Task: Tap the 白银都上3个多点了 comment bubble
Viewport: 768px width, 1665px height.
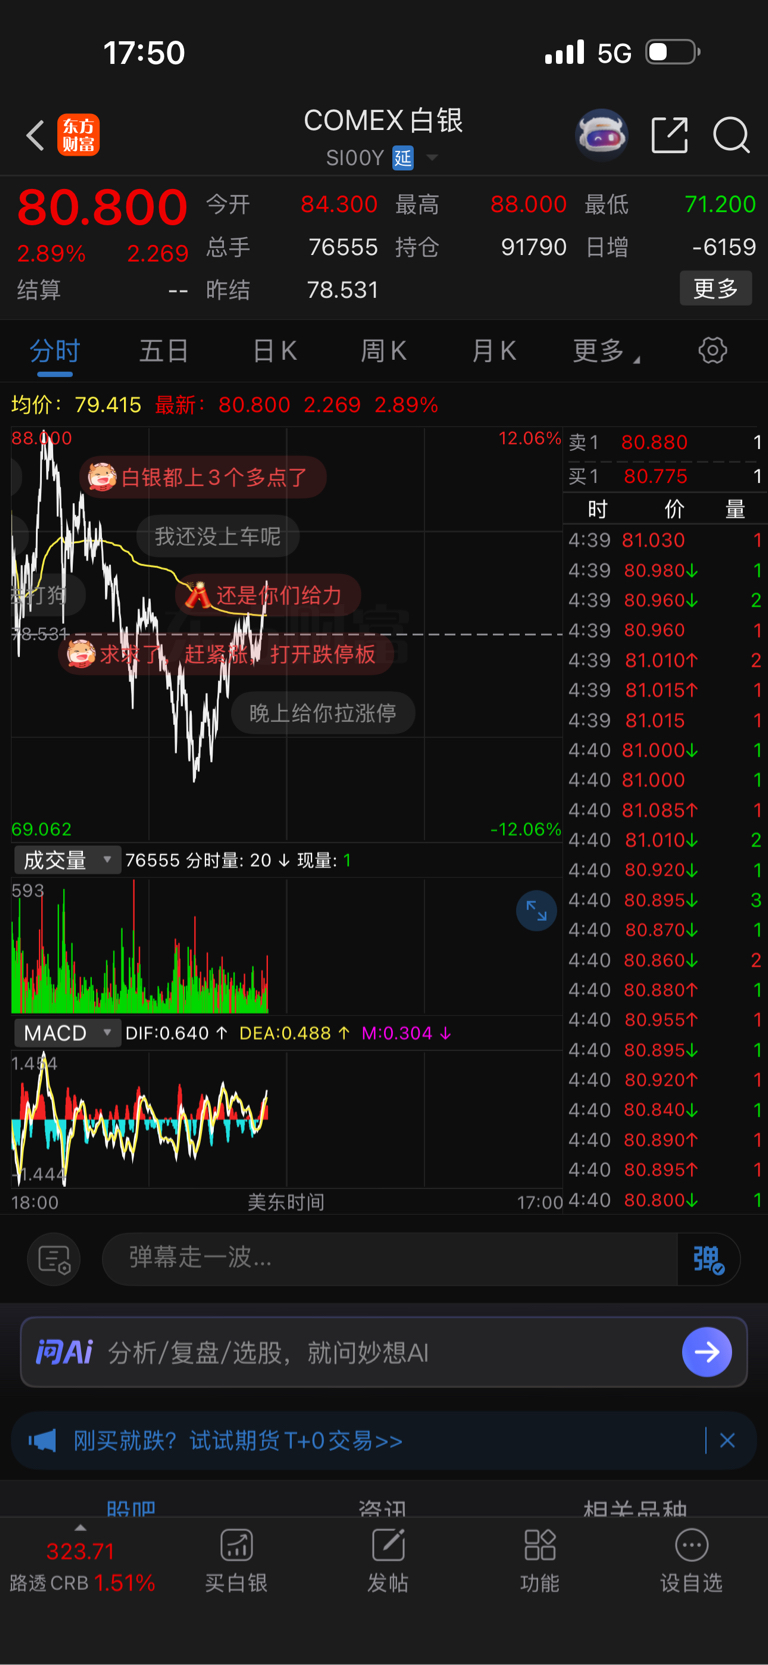Action: pyautogui.click(x=203, y=477)
